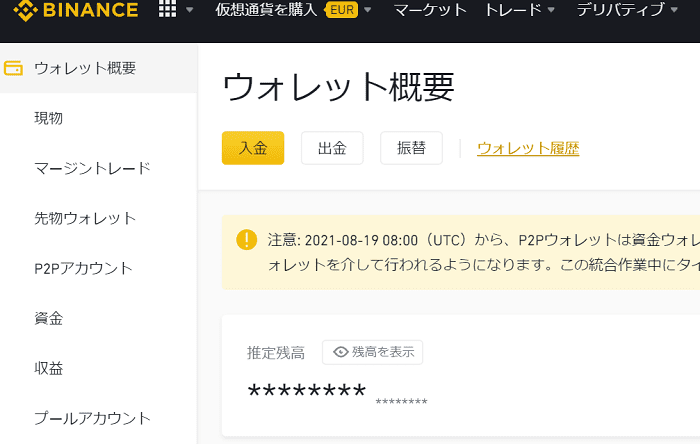Open the トレード menu

tap(513, 10)
